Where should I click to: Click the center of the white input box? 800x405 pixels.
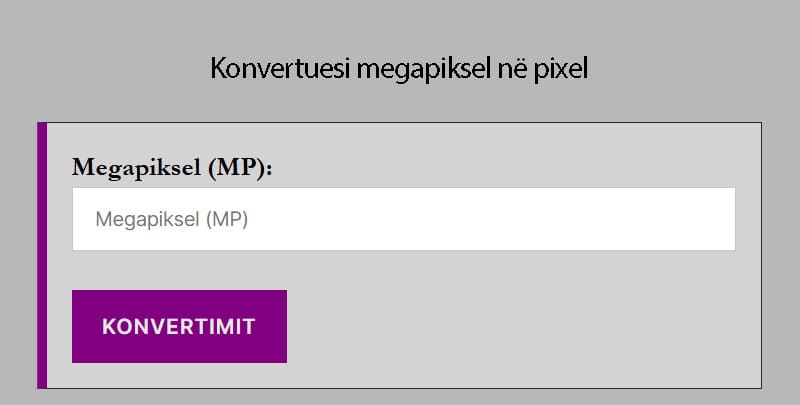point(404,219)
